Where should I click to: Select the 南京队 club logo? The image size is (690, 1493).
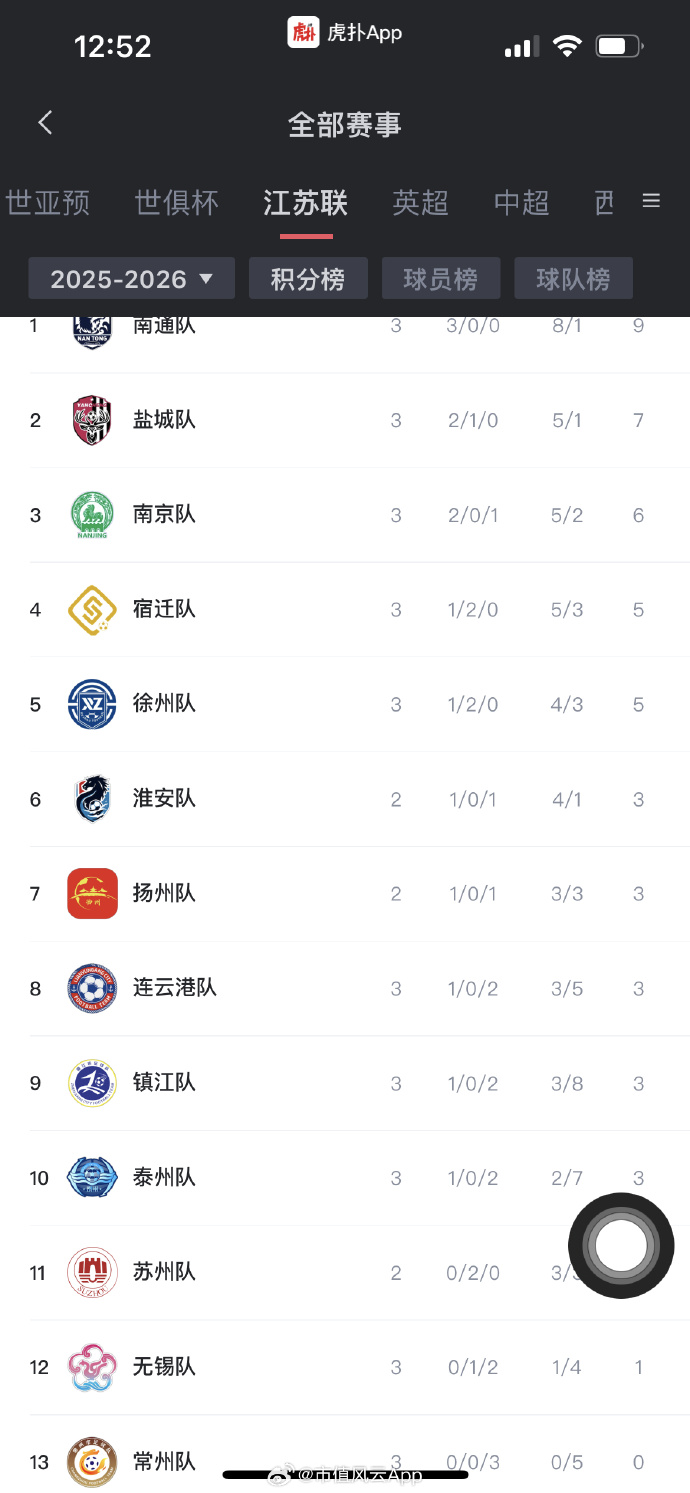(x=92, y=514)
